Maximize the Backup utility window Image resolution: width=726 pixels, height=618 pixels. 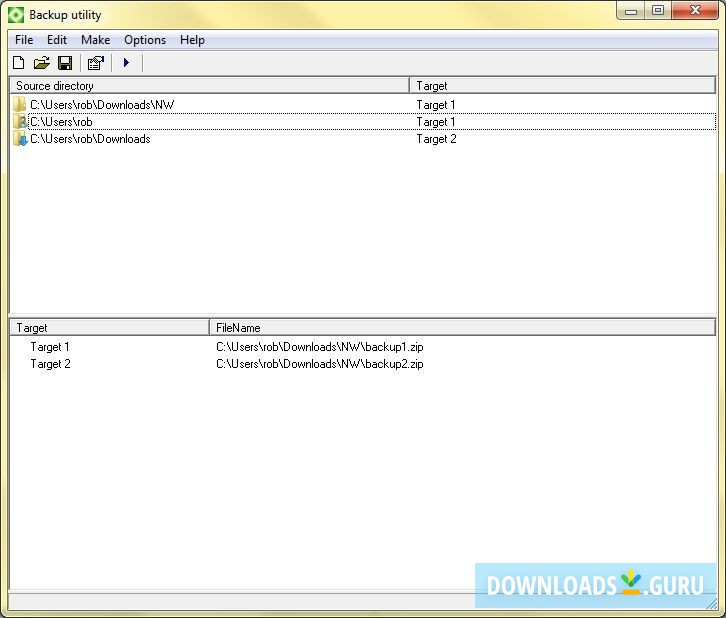657,11
